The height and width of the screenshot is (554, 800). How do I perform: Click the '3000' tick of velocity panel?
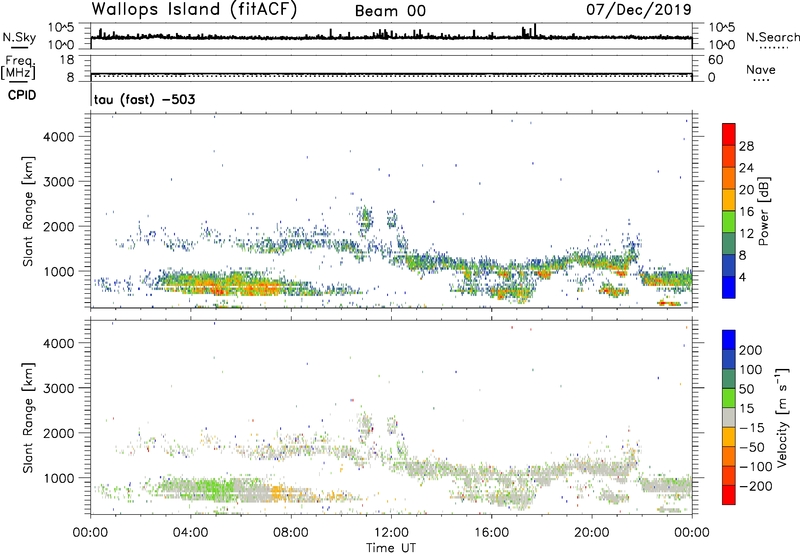click(59, 388)
